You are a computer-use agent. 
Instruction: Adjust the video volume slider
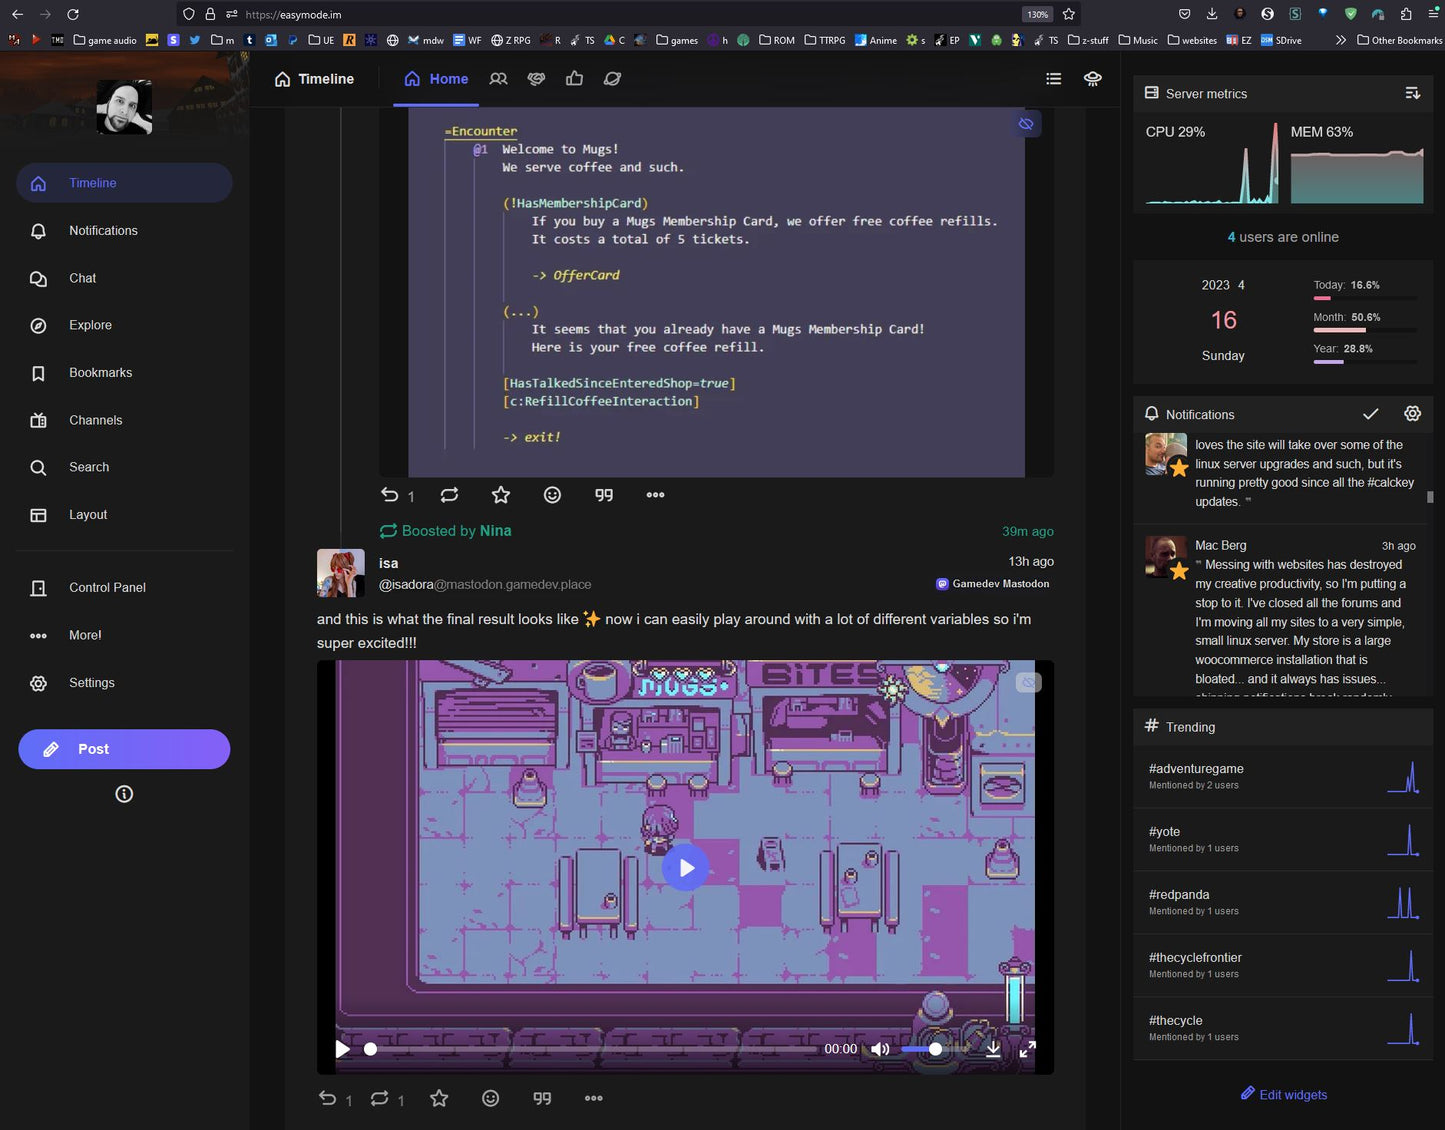[935, 1049]
